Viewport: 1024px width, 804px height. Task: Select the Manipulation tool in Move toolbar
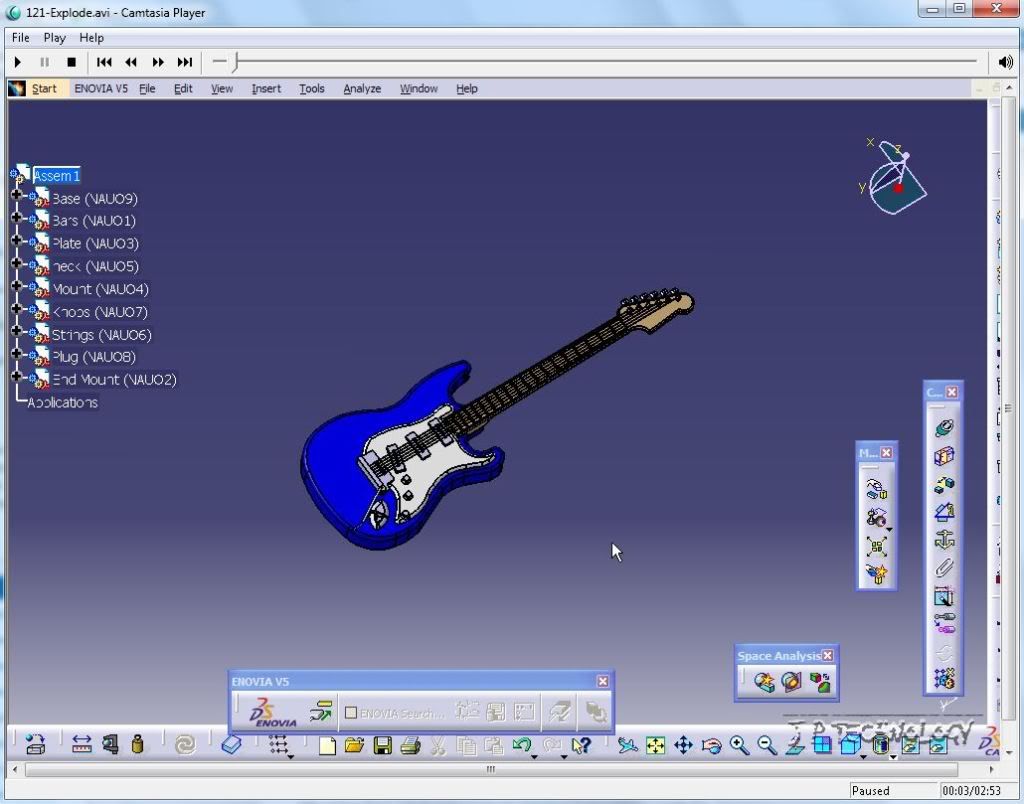(x=876, y=489)
